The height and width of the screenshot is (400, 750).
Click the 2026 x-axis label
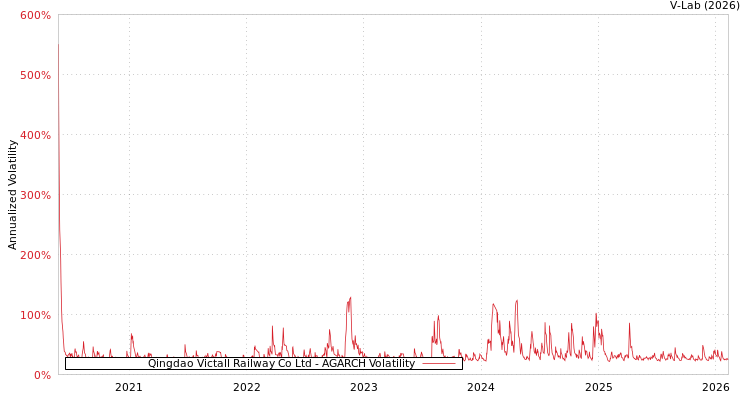point(716,387)
